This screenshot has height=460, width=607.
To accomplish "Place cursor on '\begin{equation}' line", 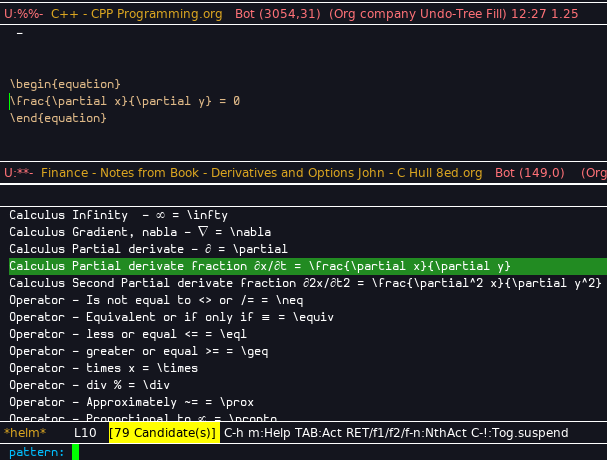I will 65,84.
